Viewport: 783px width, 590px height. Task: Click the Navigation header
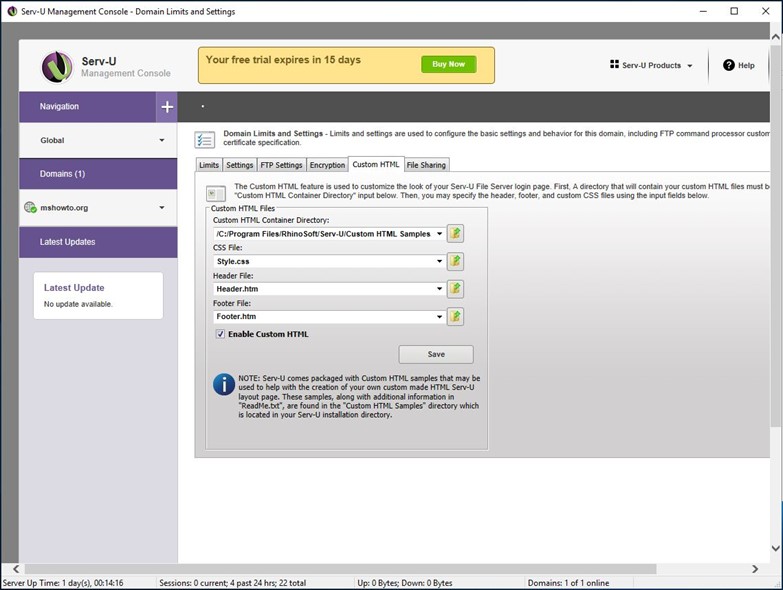click(88, 106)
